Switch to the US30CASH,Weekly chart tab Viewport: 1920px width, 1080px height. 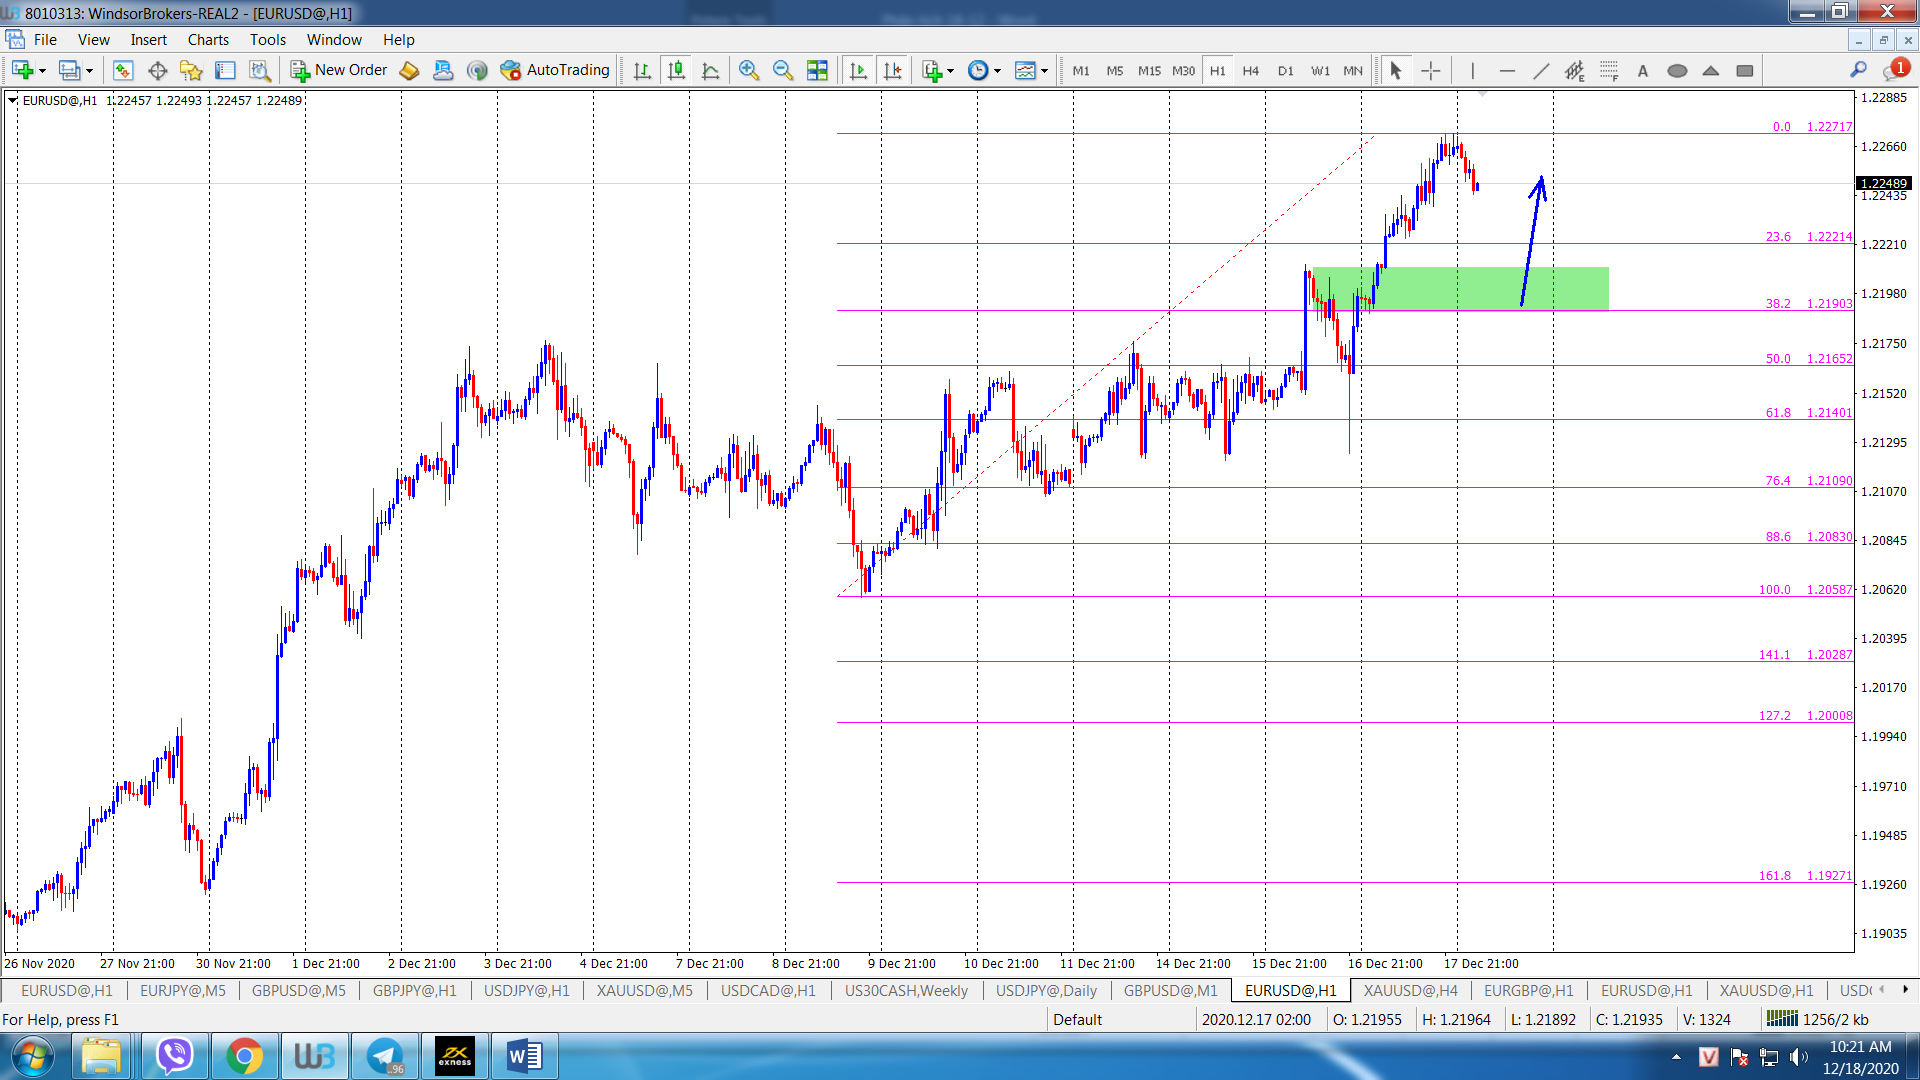point(906,990)
